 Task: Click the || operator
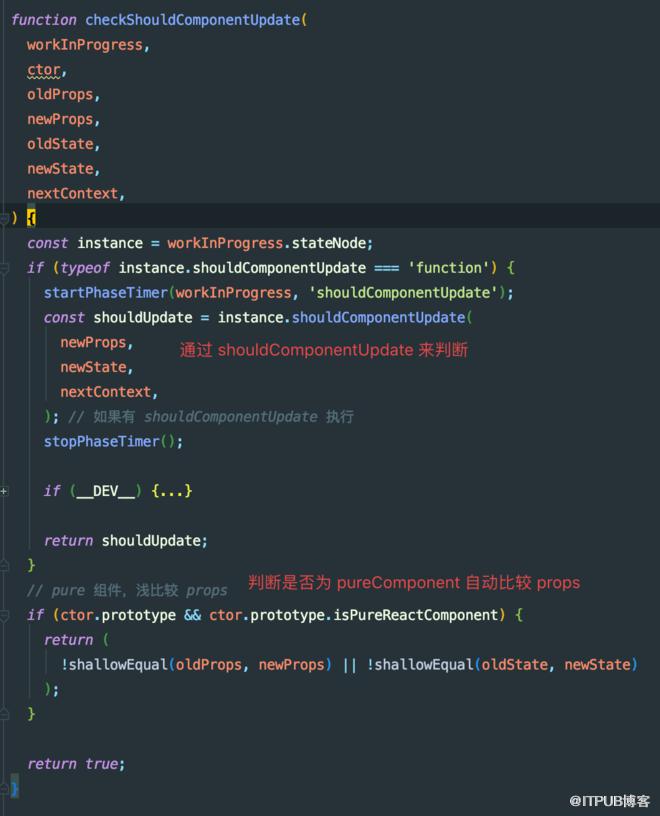click(350, 665)
